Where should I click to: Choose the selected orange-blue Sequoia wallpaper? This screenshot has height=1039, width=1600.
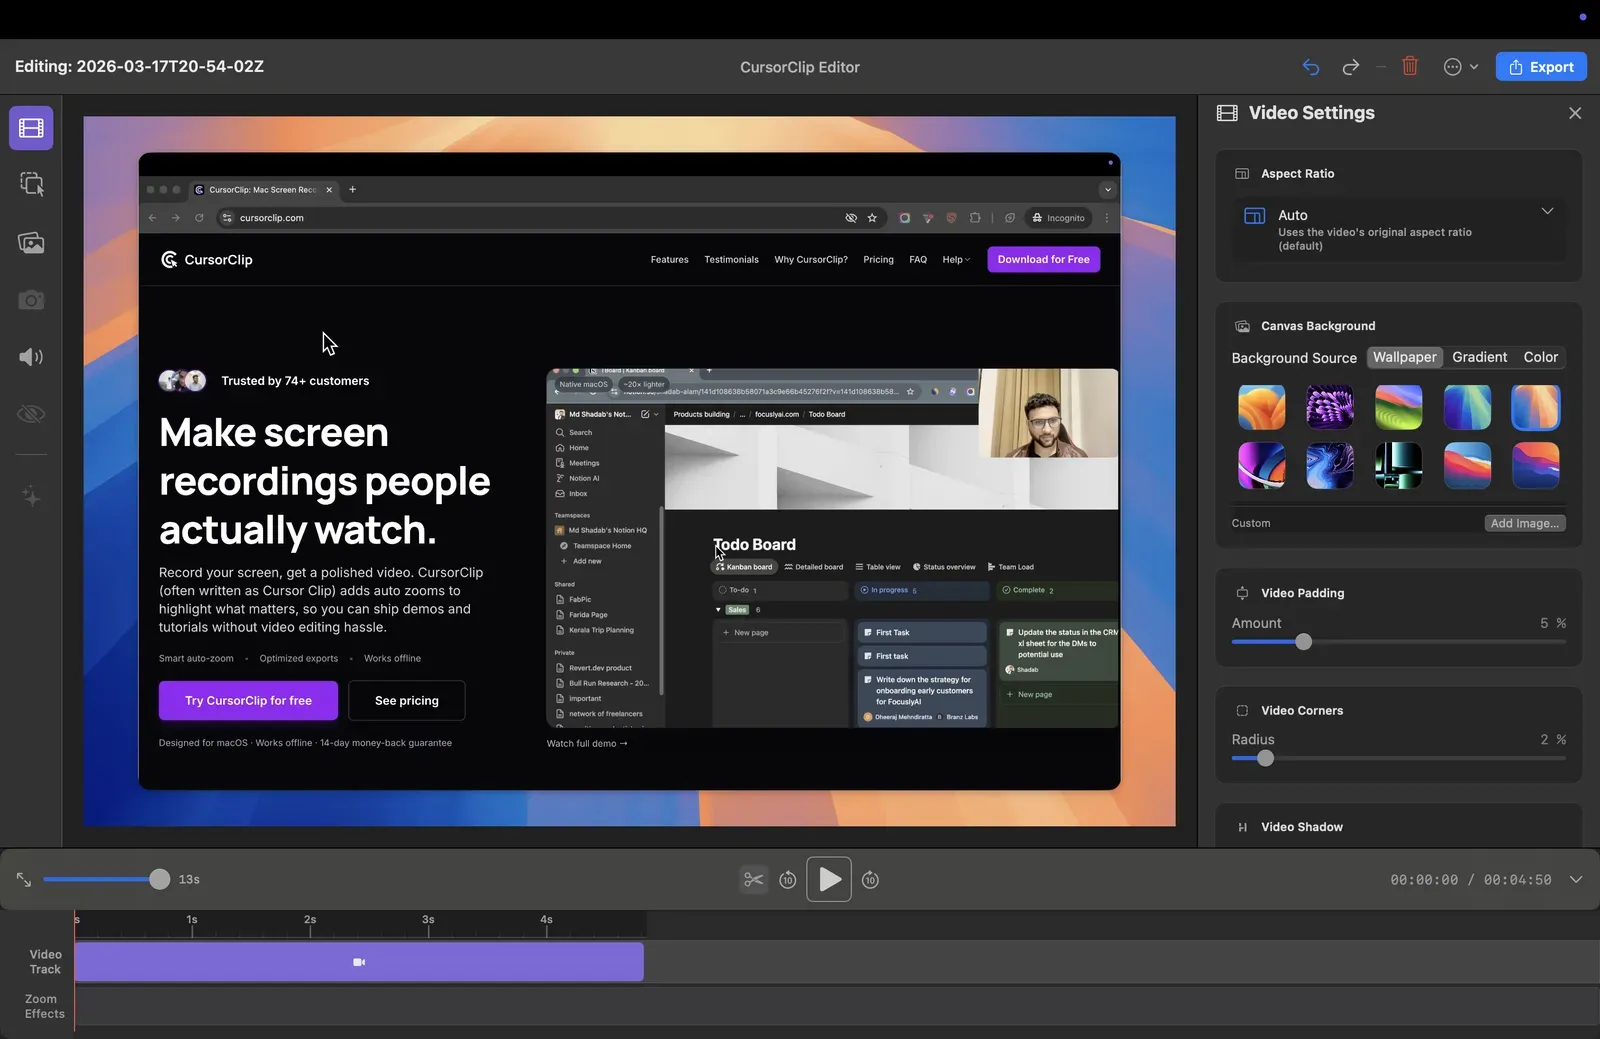point(1535,407)
